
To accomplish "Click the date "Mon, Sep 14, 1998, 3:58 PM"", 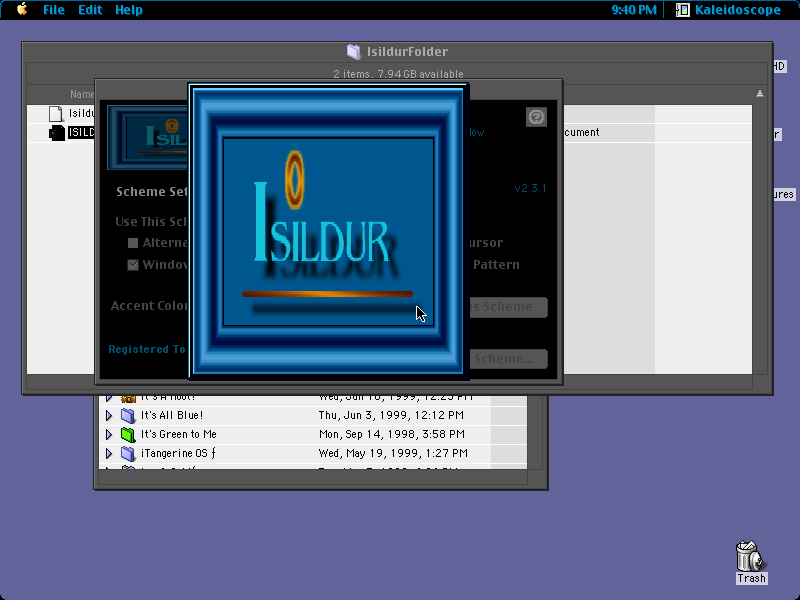I will coord(392,434).
